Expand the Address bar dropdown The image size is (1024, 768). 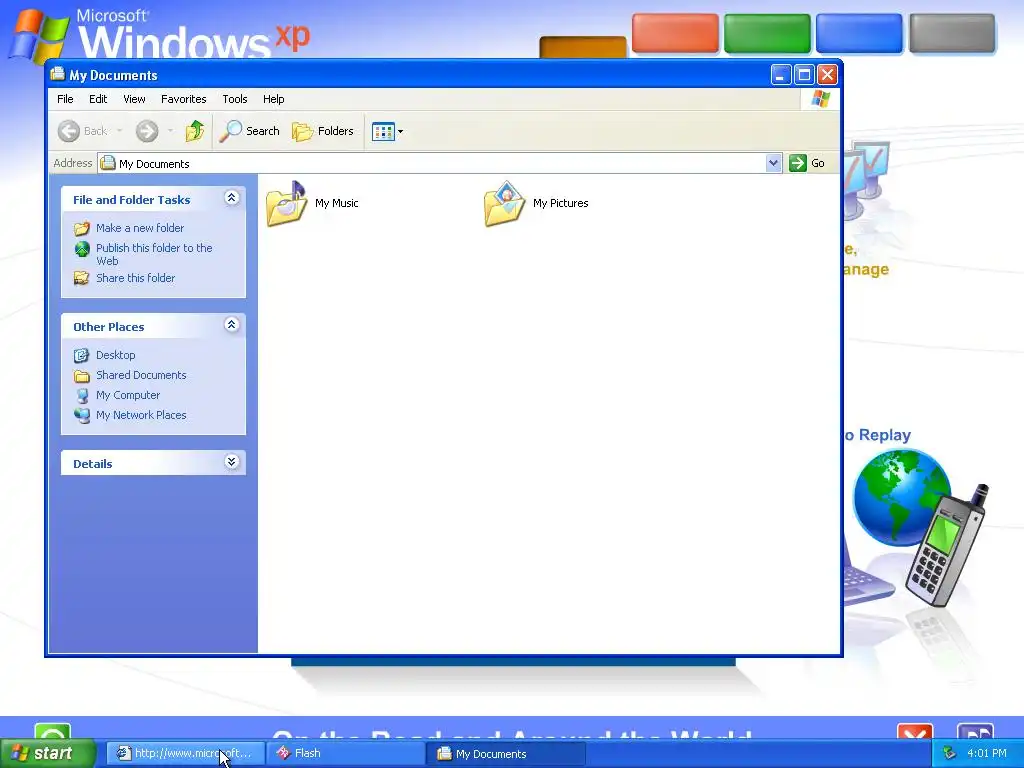pyautogui.click(x=773, y=163)
